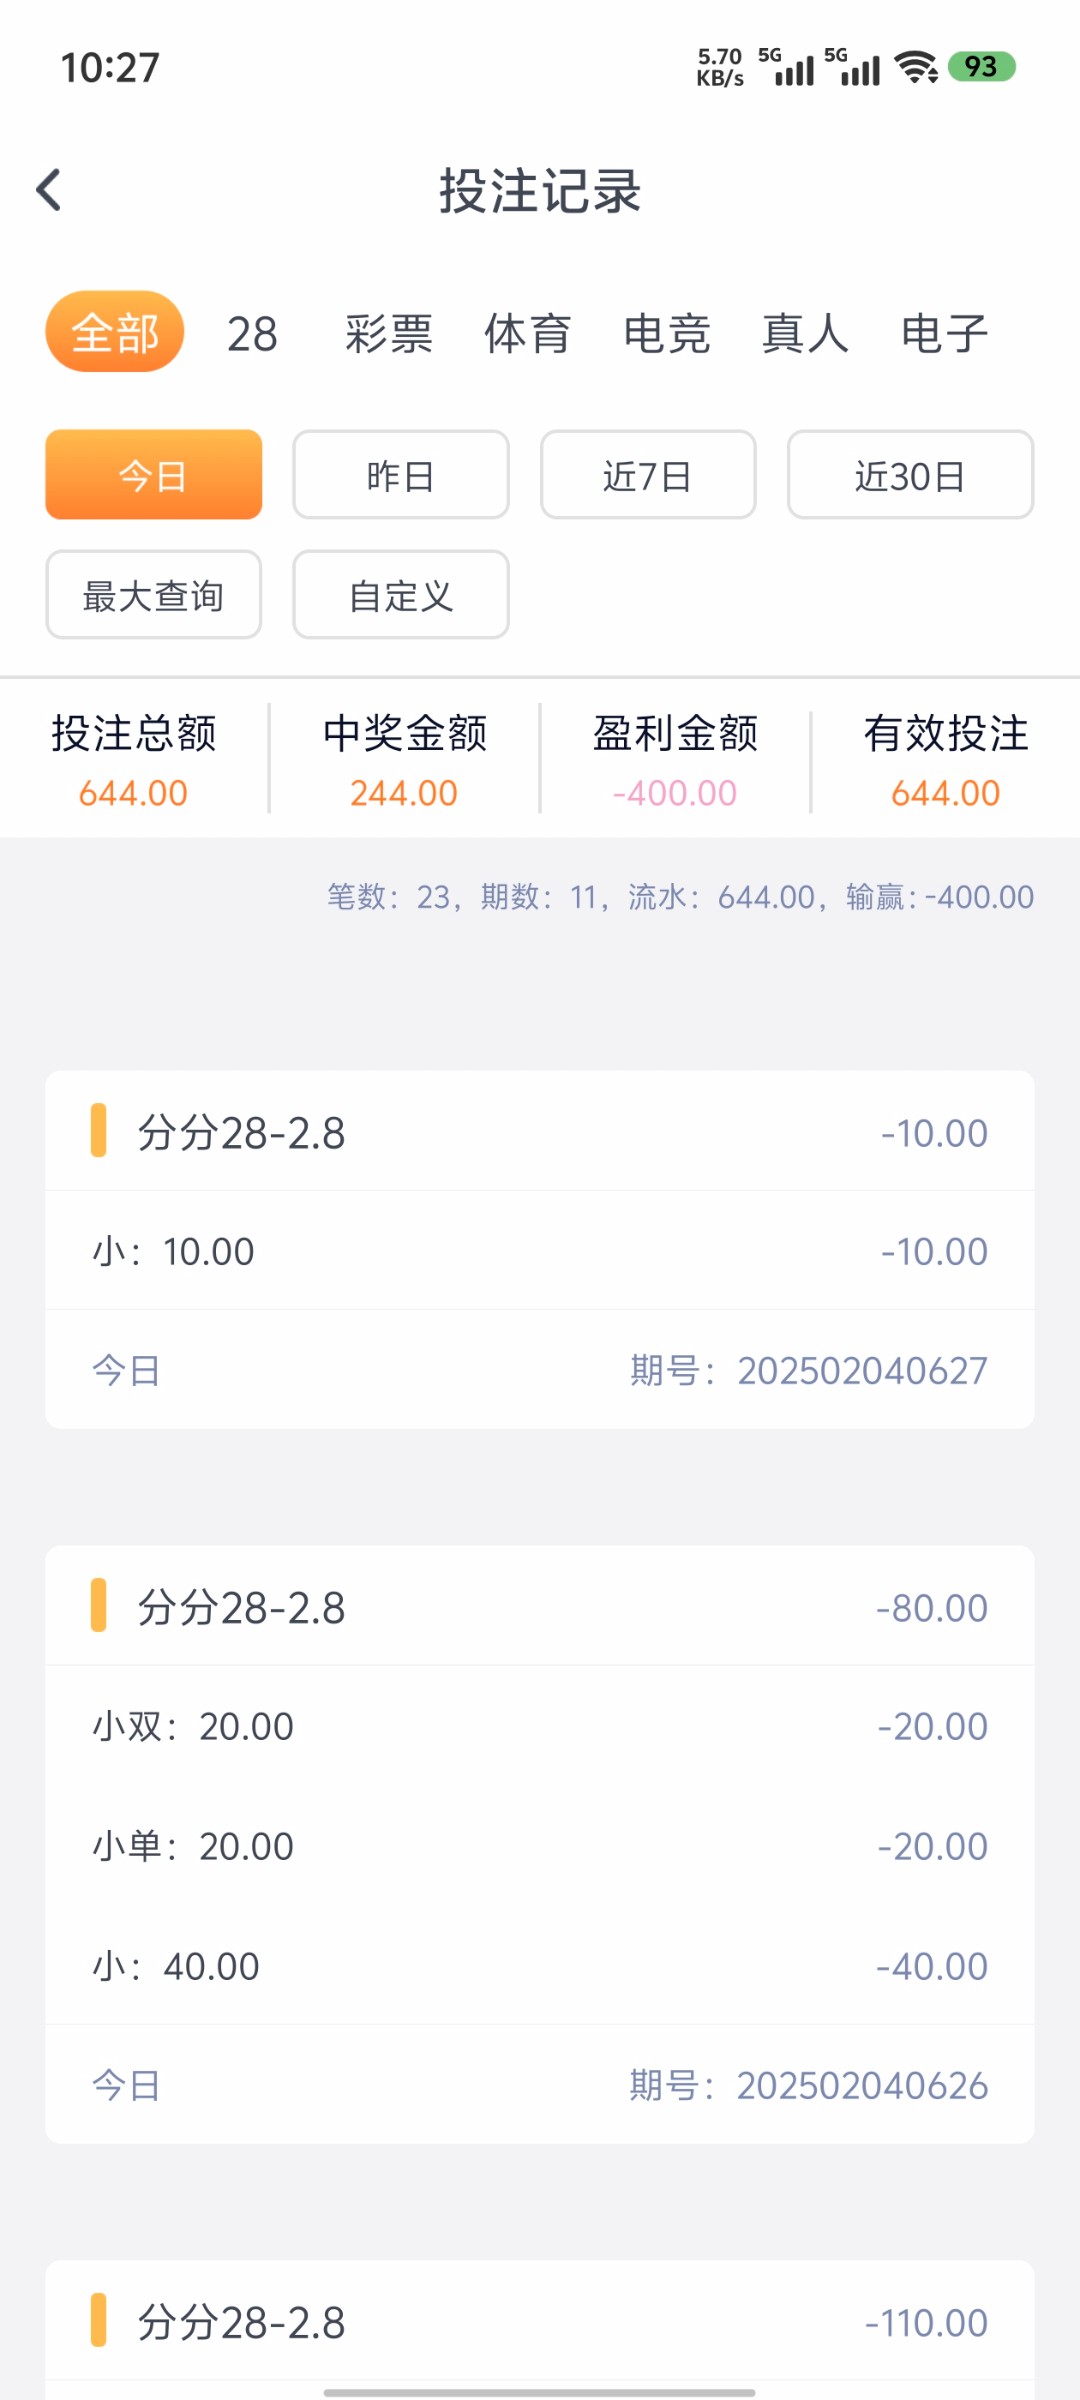Show records for 近7日
Viewport: 1080px width, 2400px height.
click(648, 475)
